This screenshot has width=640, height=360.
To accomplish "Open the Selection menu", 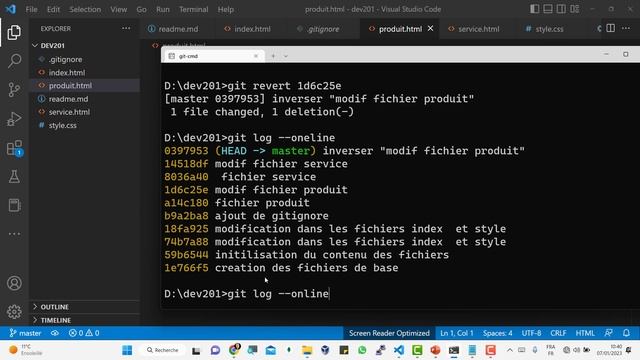I will [x=85, y=9].
